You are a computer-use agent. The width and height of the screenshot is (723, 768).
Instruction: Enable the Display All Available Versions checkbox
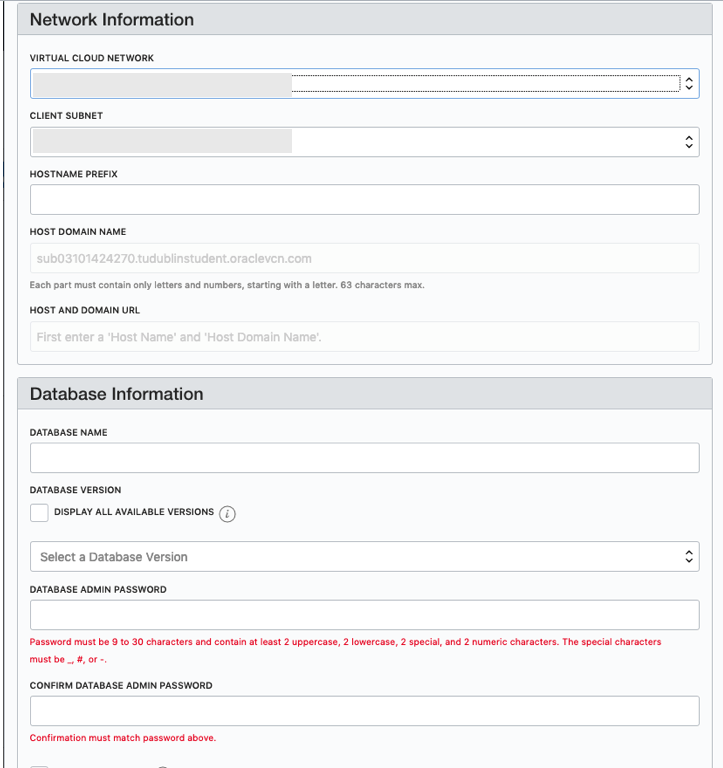(x=39, y=513)
